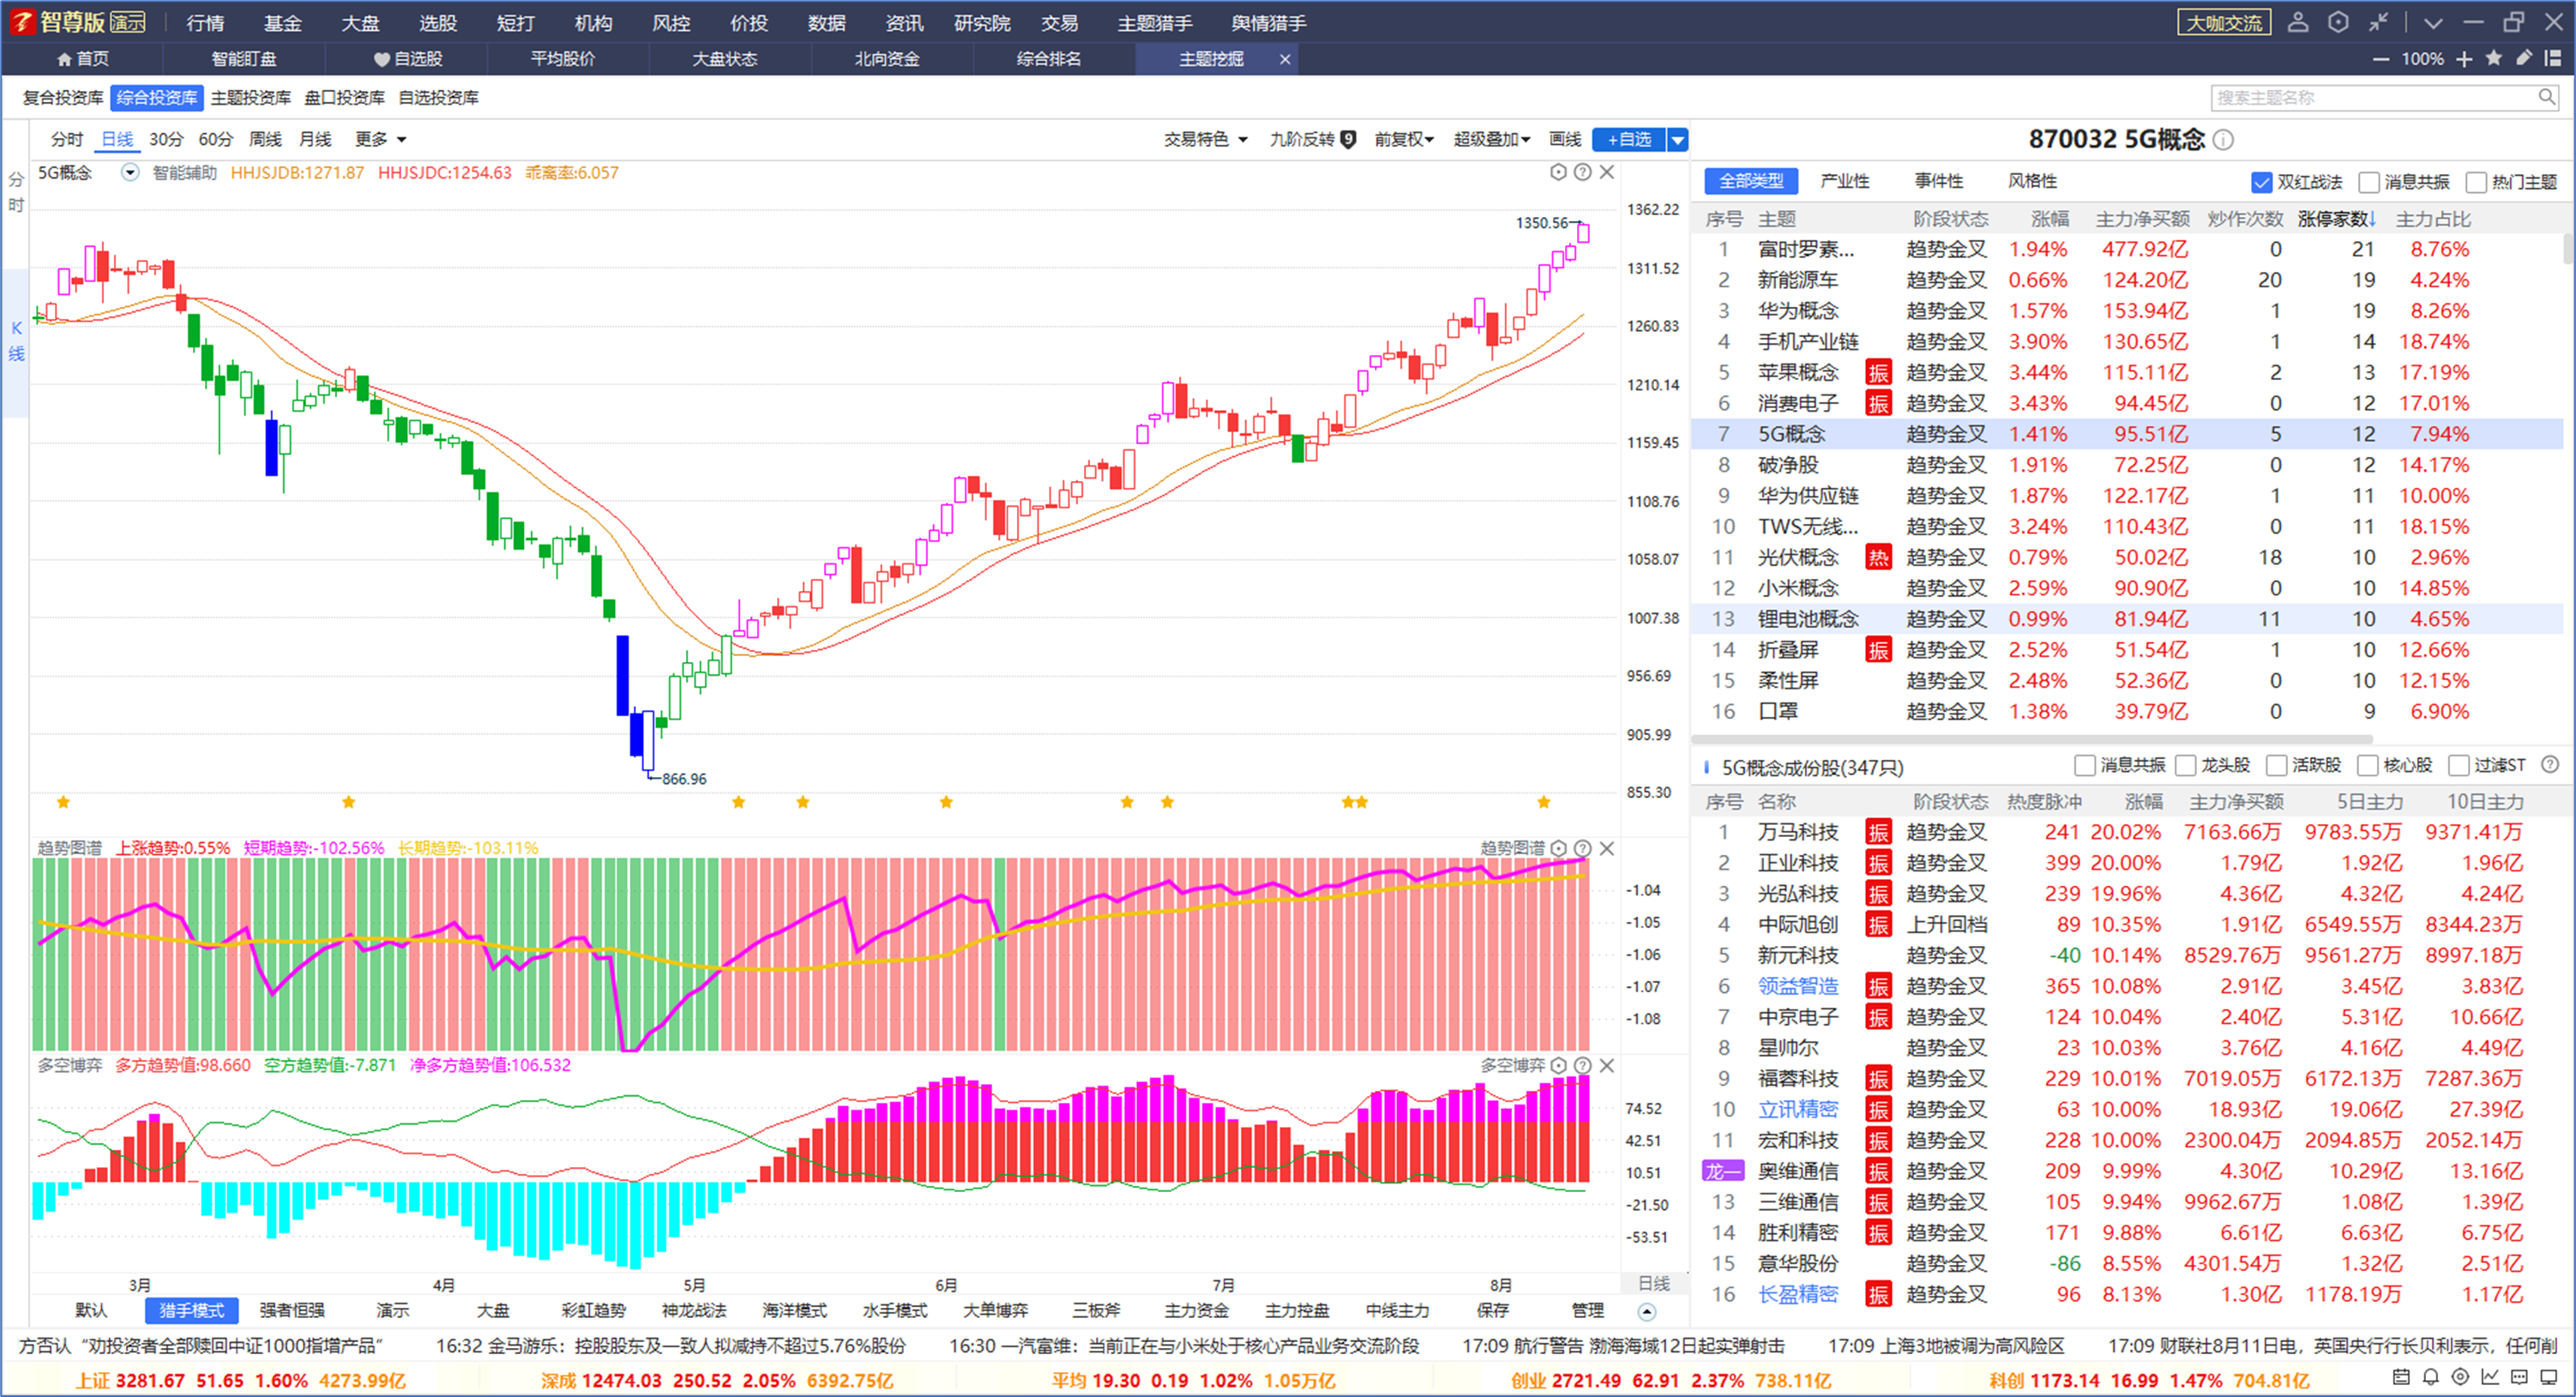
Task: Click the info icon beside 5G概念 title
Action: coord(2223,140)
